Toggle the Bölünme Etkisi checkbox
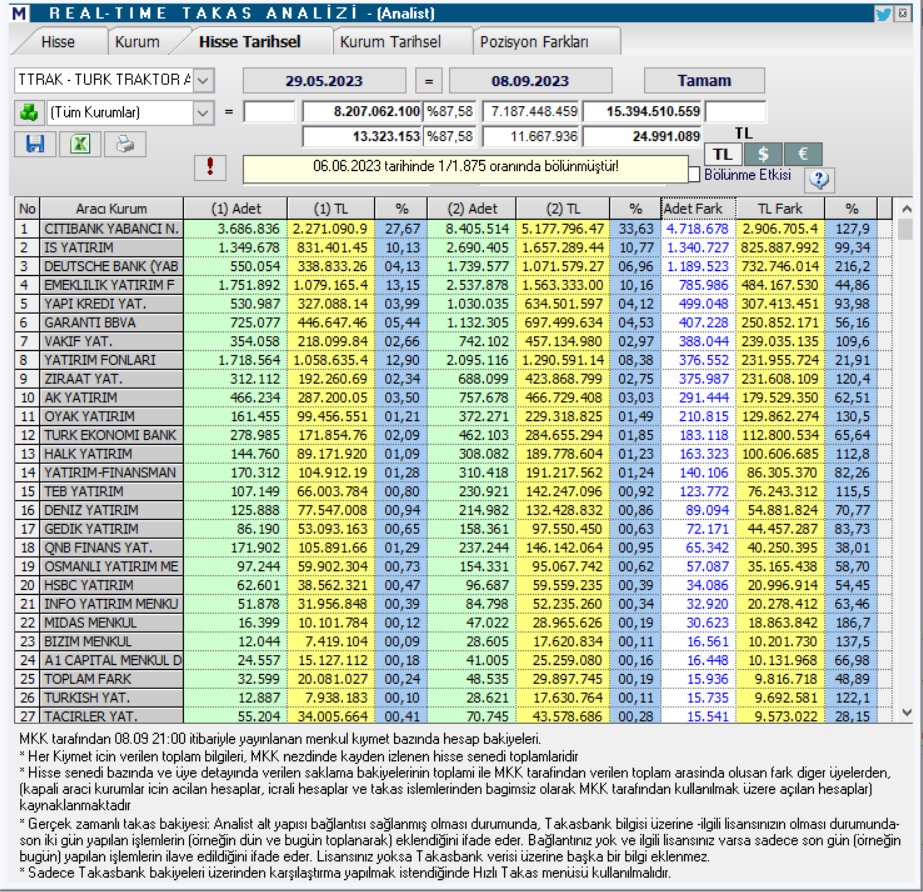 [x=694, y=175]
